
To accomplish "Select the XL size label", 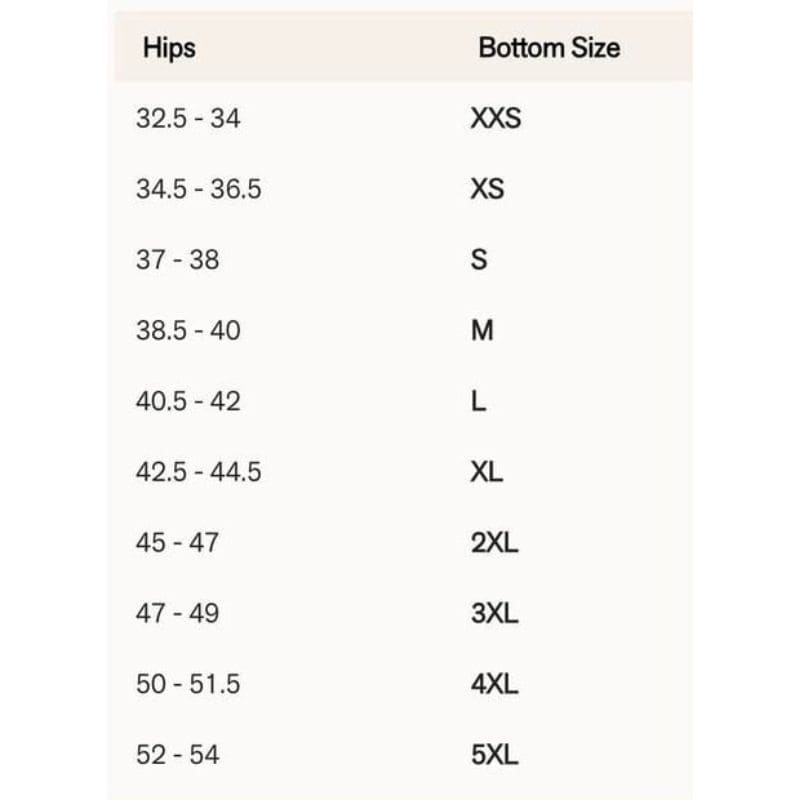I will [x=487, y=472].
